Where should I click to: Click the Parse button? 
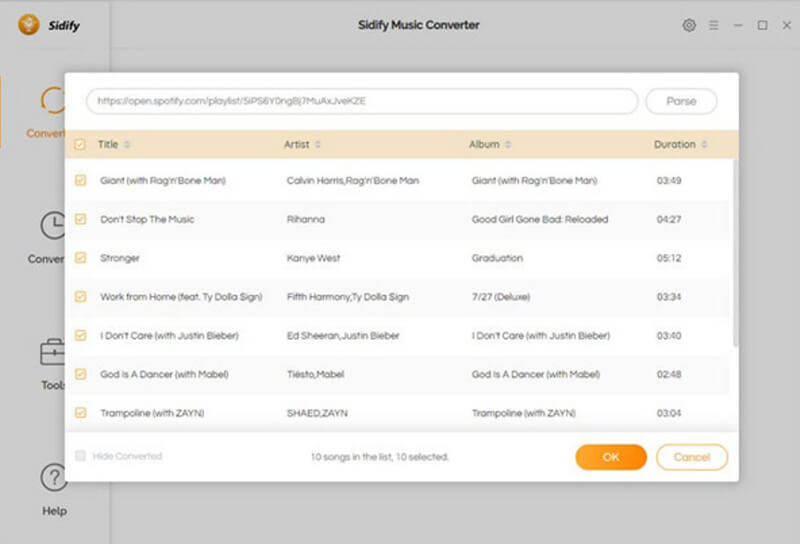click(x=681, y=101)
